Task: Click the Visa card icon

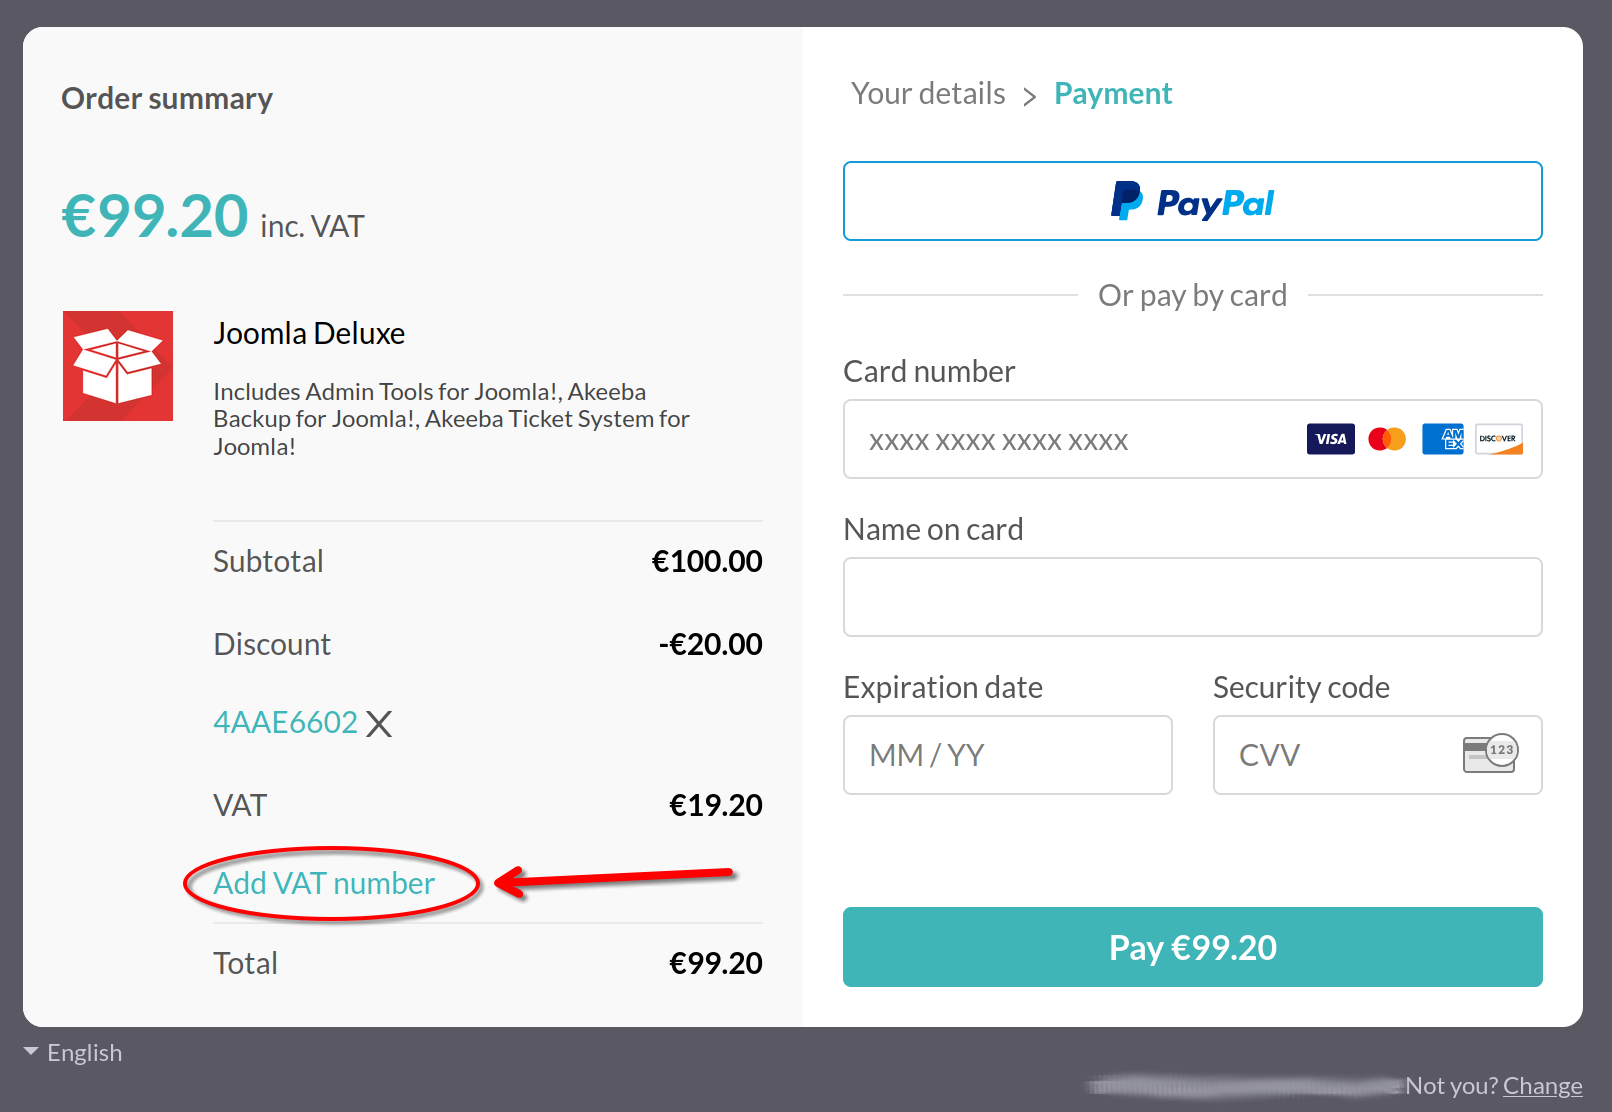Action: coord(1330,439)
